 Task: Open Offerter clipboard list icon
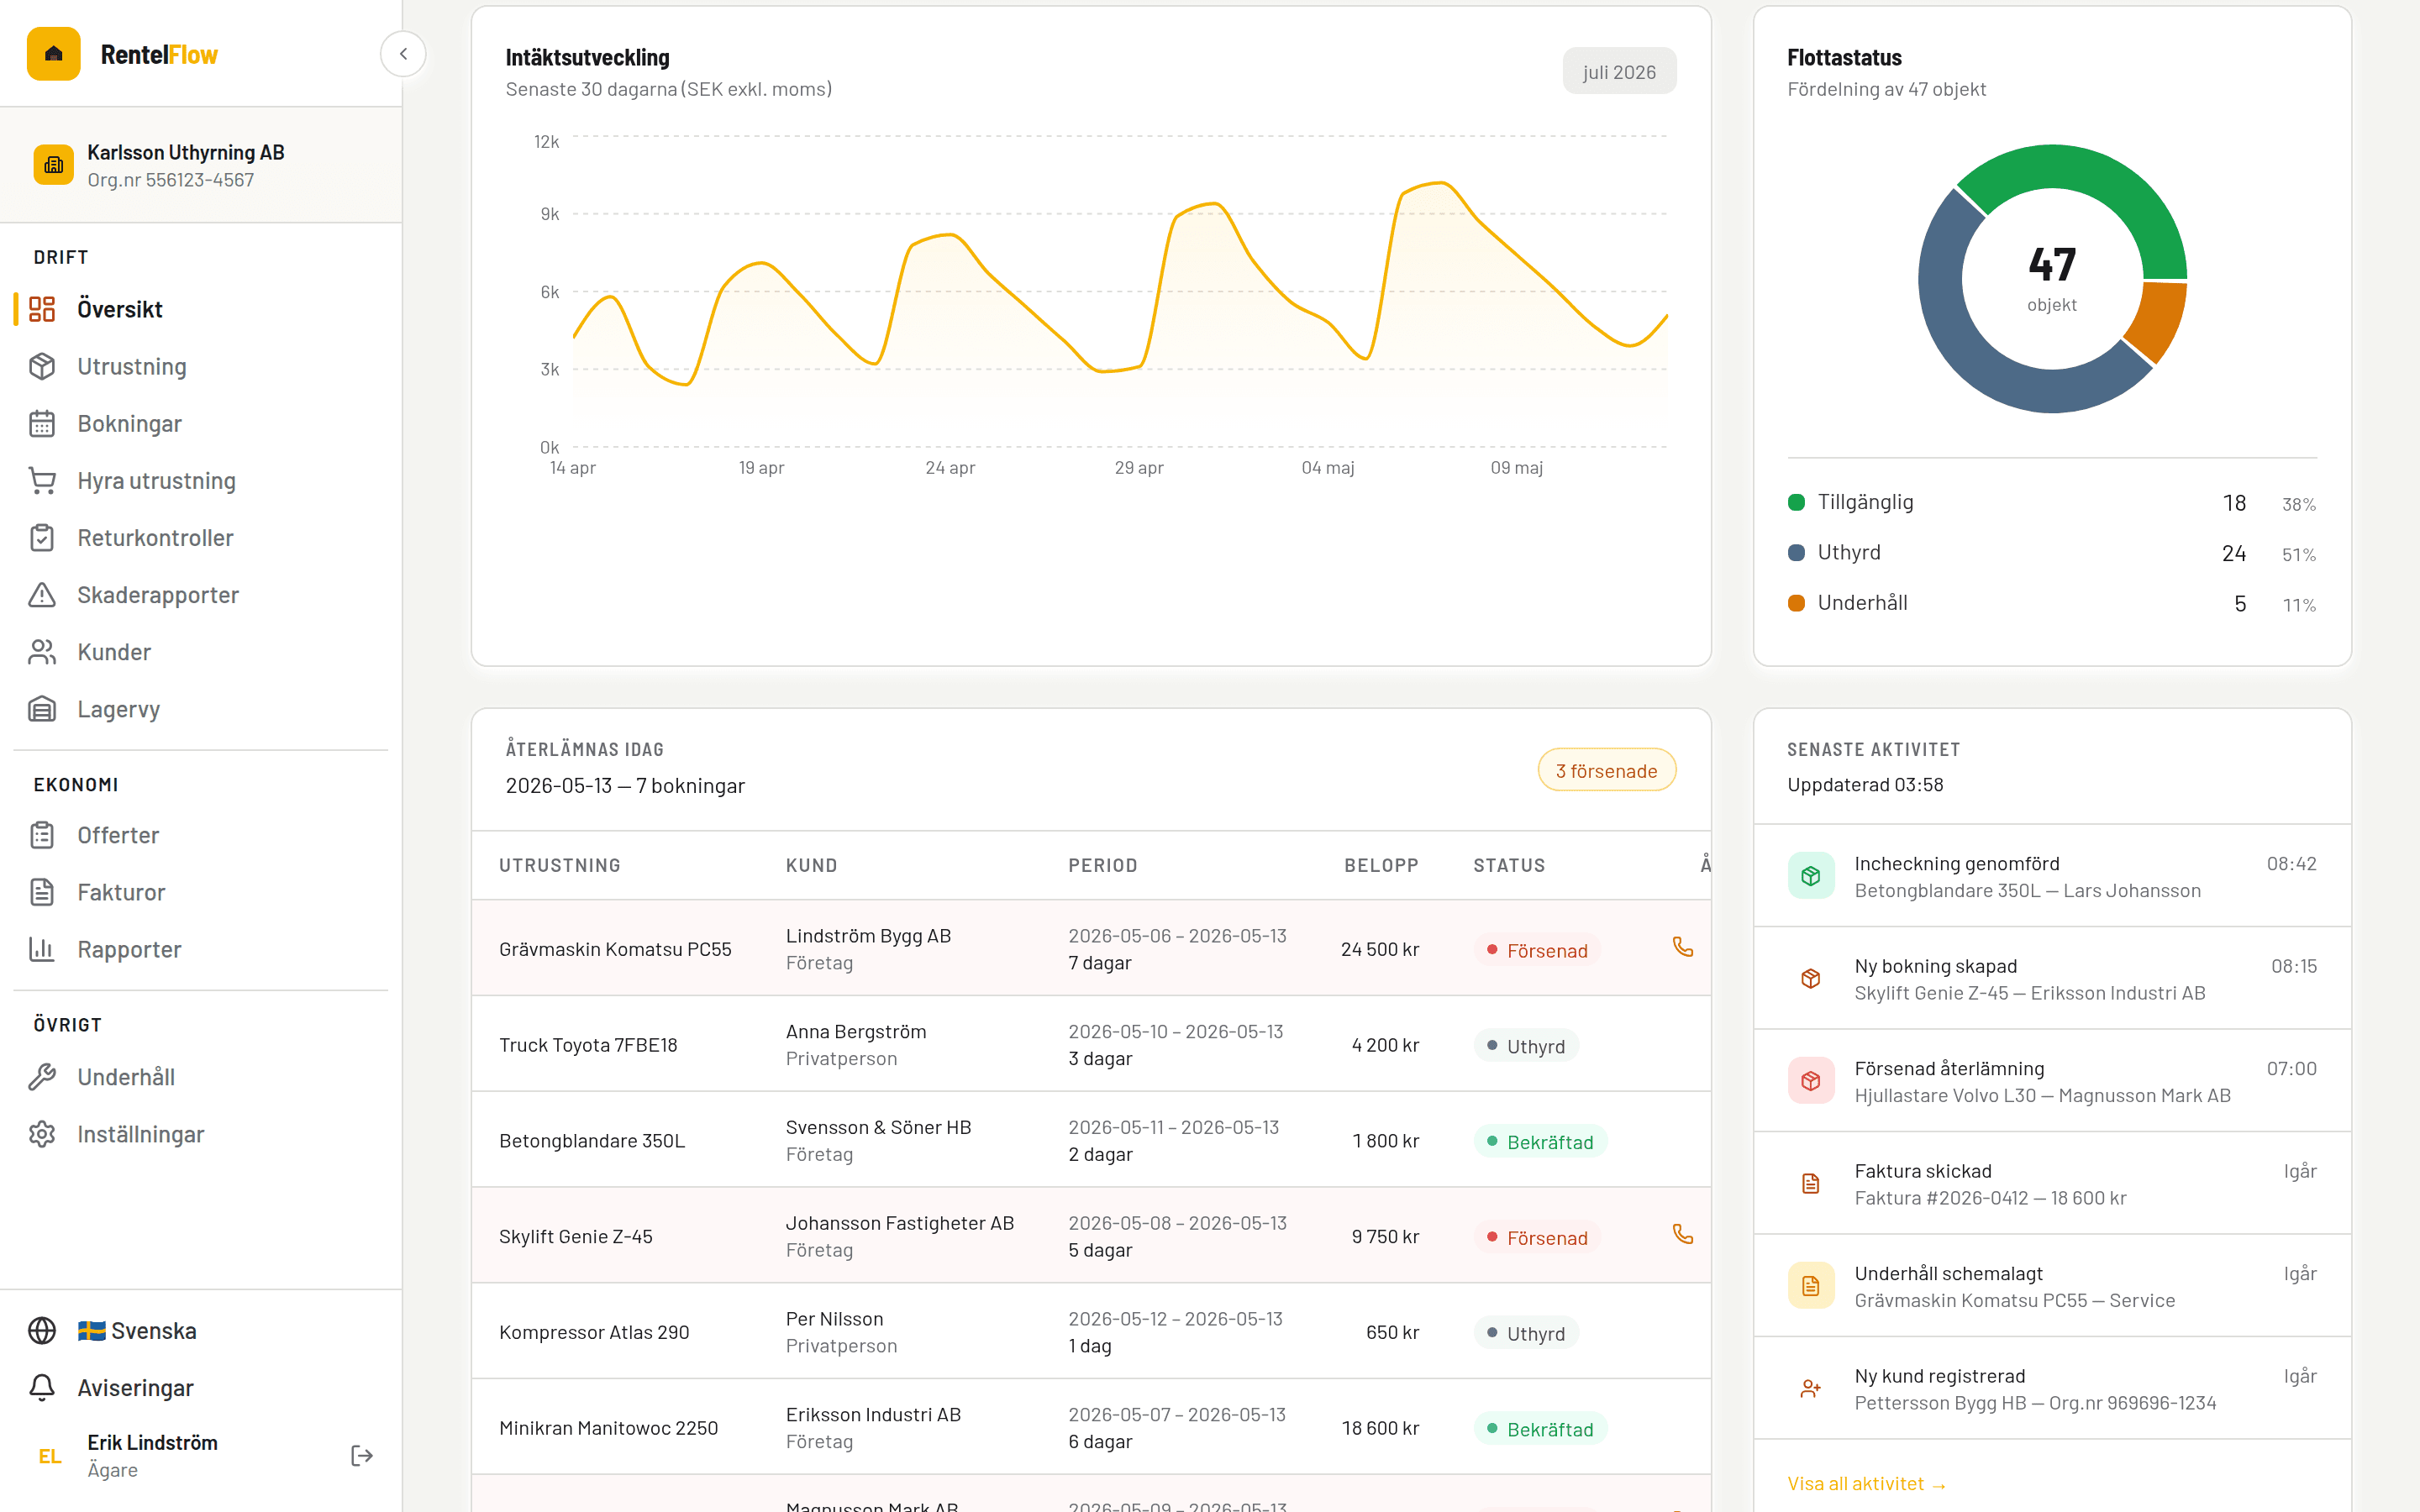point(42,834)
